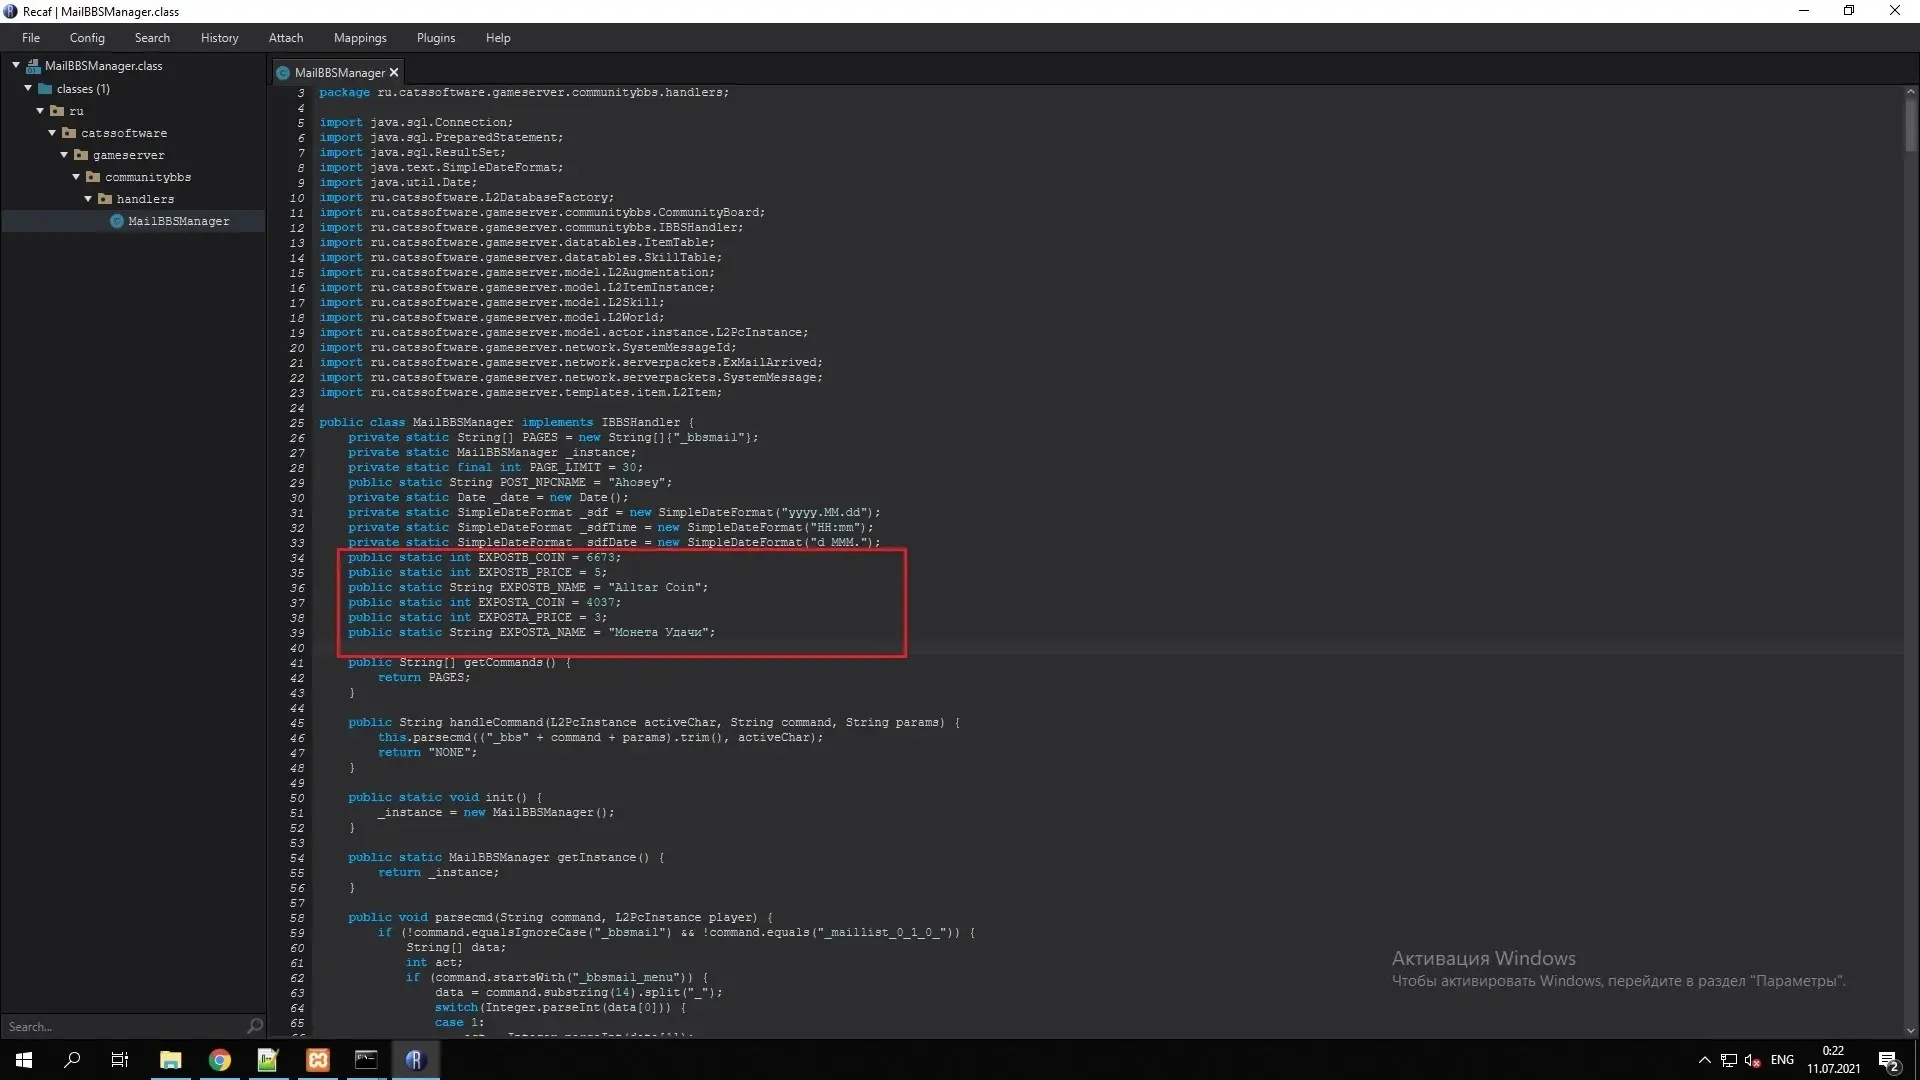Click the package declaration on line 3
Image resolution: width=1920 pixels, height=1080 pixels.
(x=524, y=92)
